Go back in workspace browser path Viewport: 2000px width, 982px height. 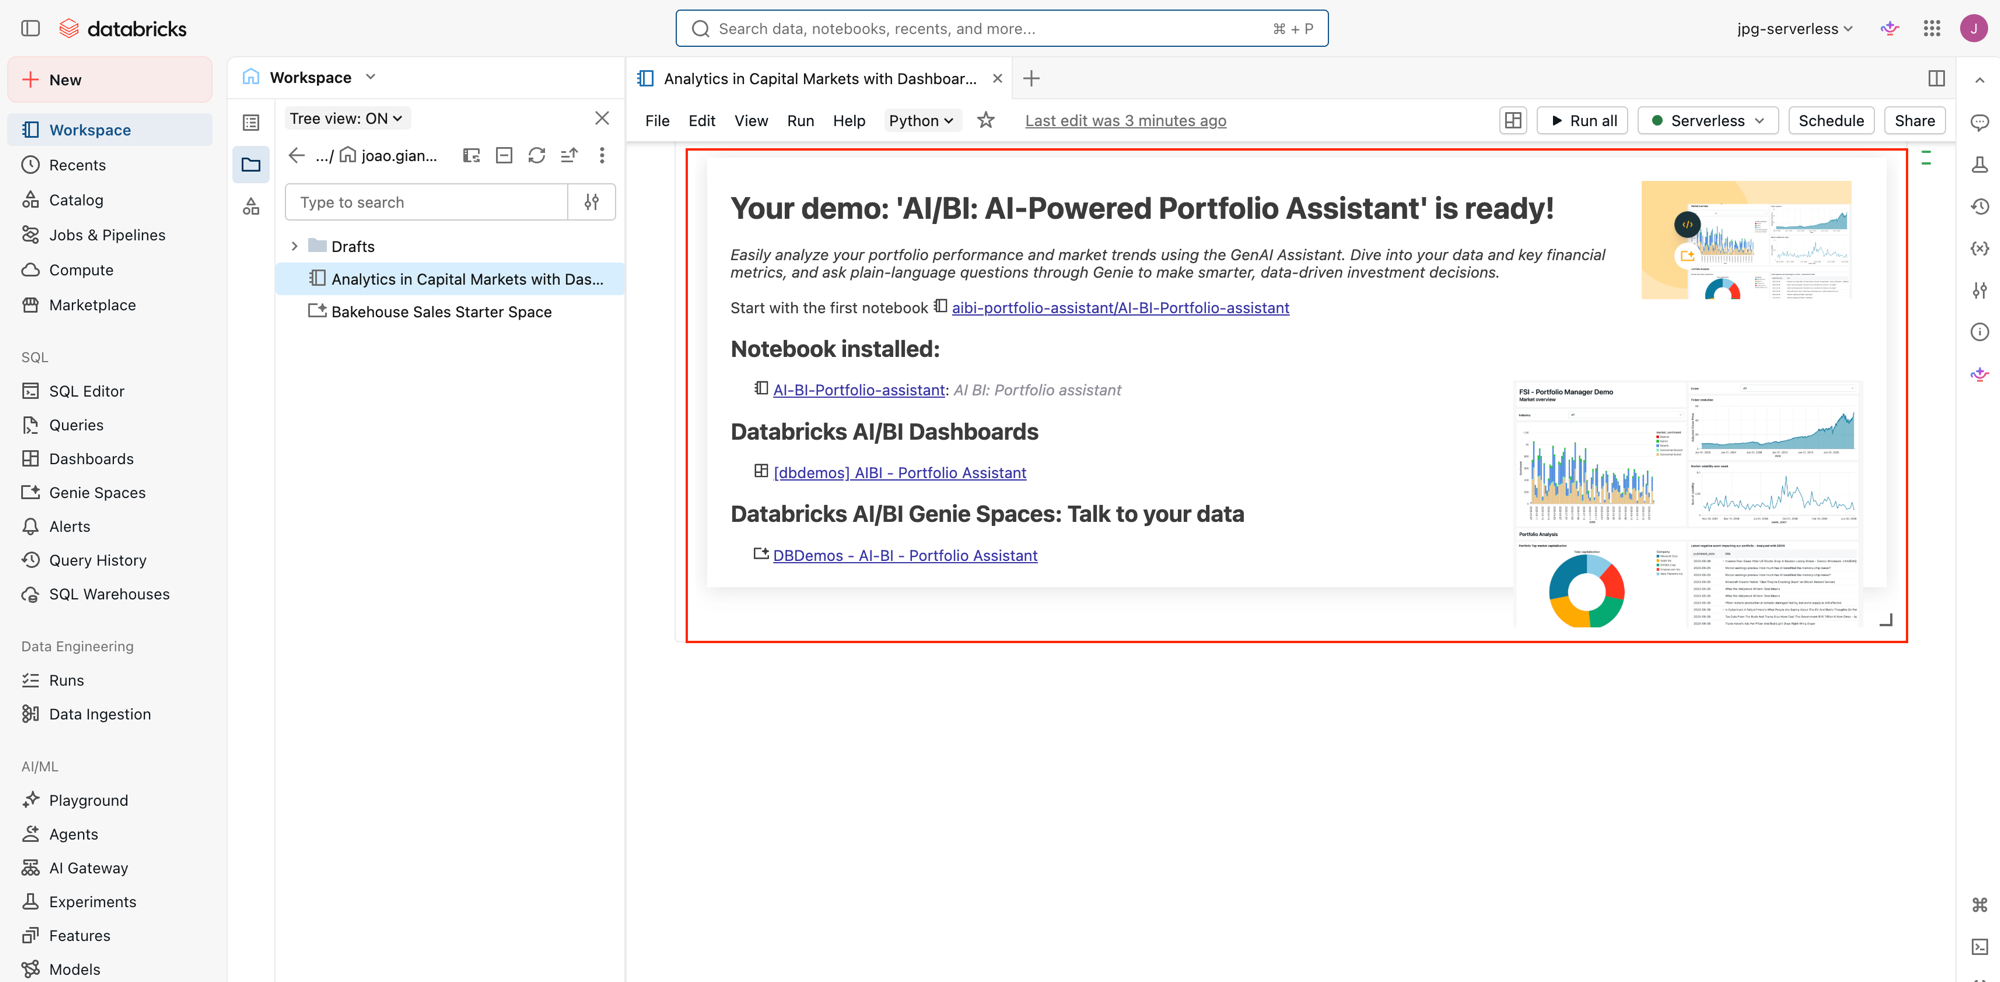(x=296, y=155)
